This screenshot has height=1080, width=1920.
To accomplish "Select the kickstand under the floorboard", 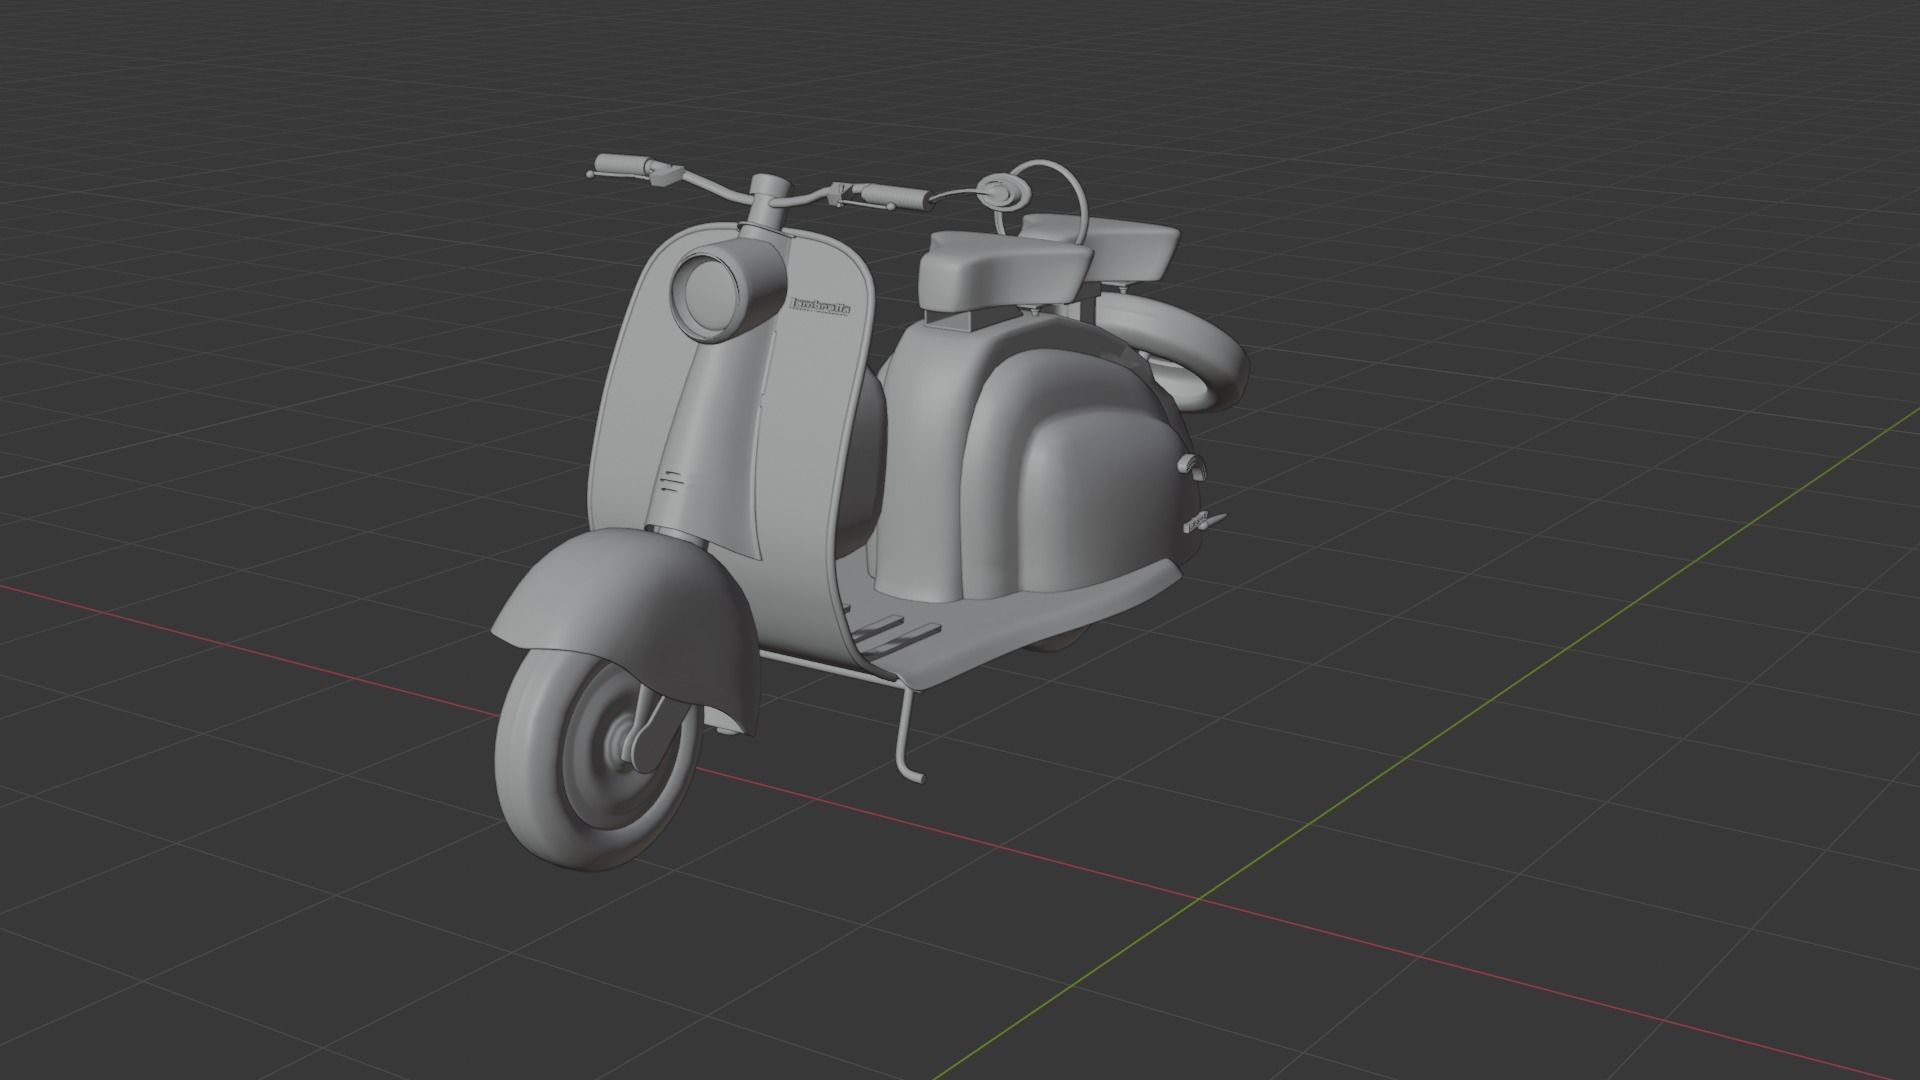I will coord(908,734).
